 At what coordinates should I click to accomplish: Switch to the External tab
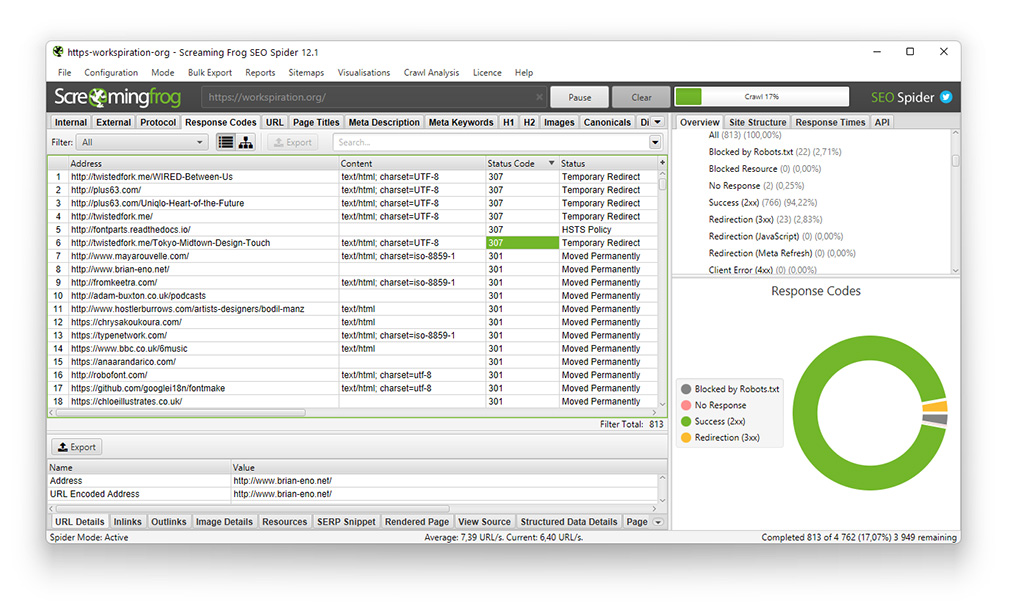click(114, 122)
